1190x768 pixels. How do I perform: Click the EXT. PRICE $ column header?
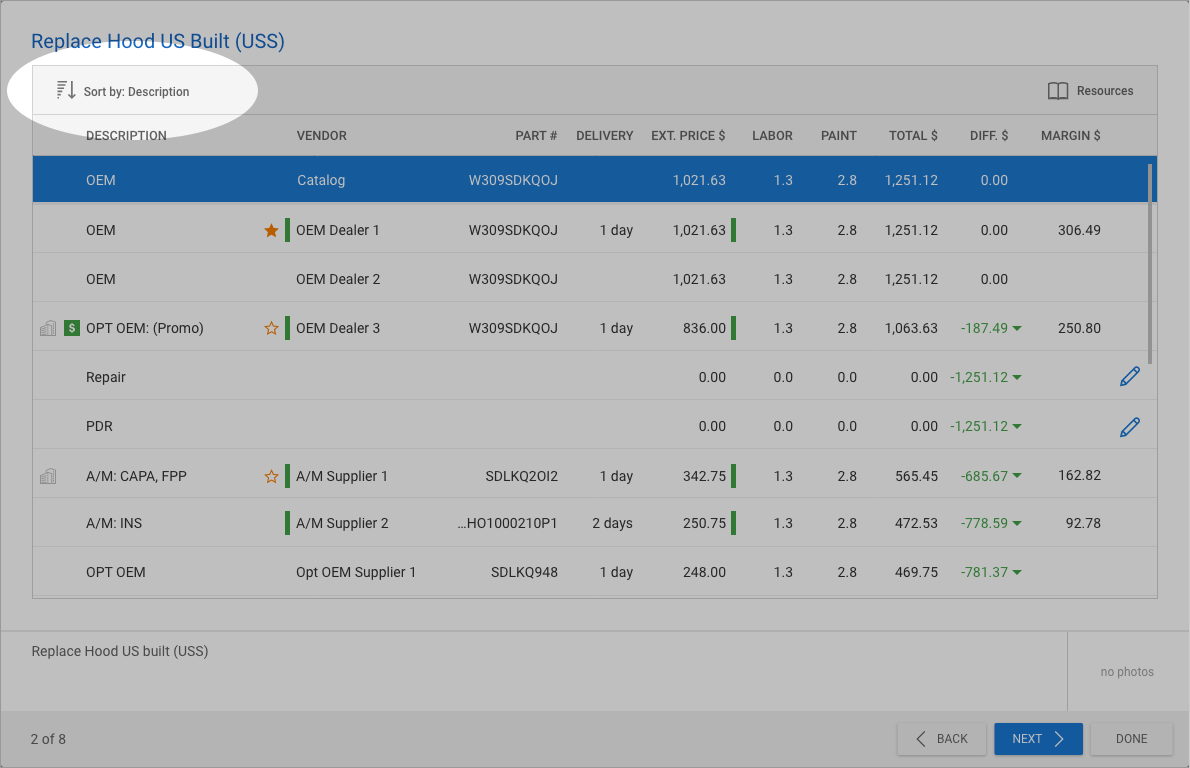(x=688, y=135)
